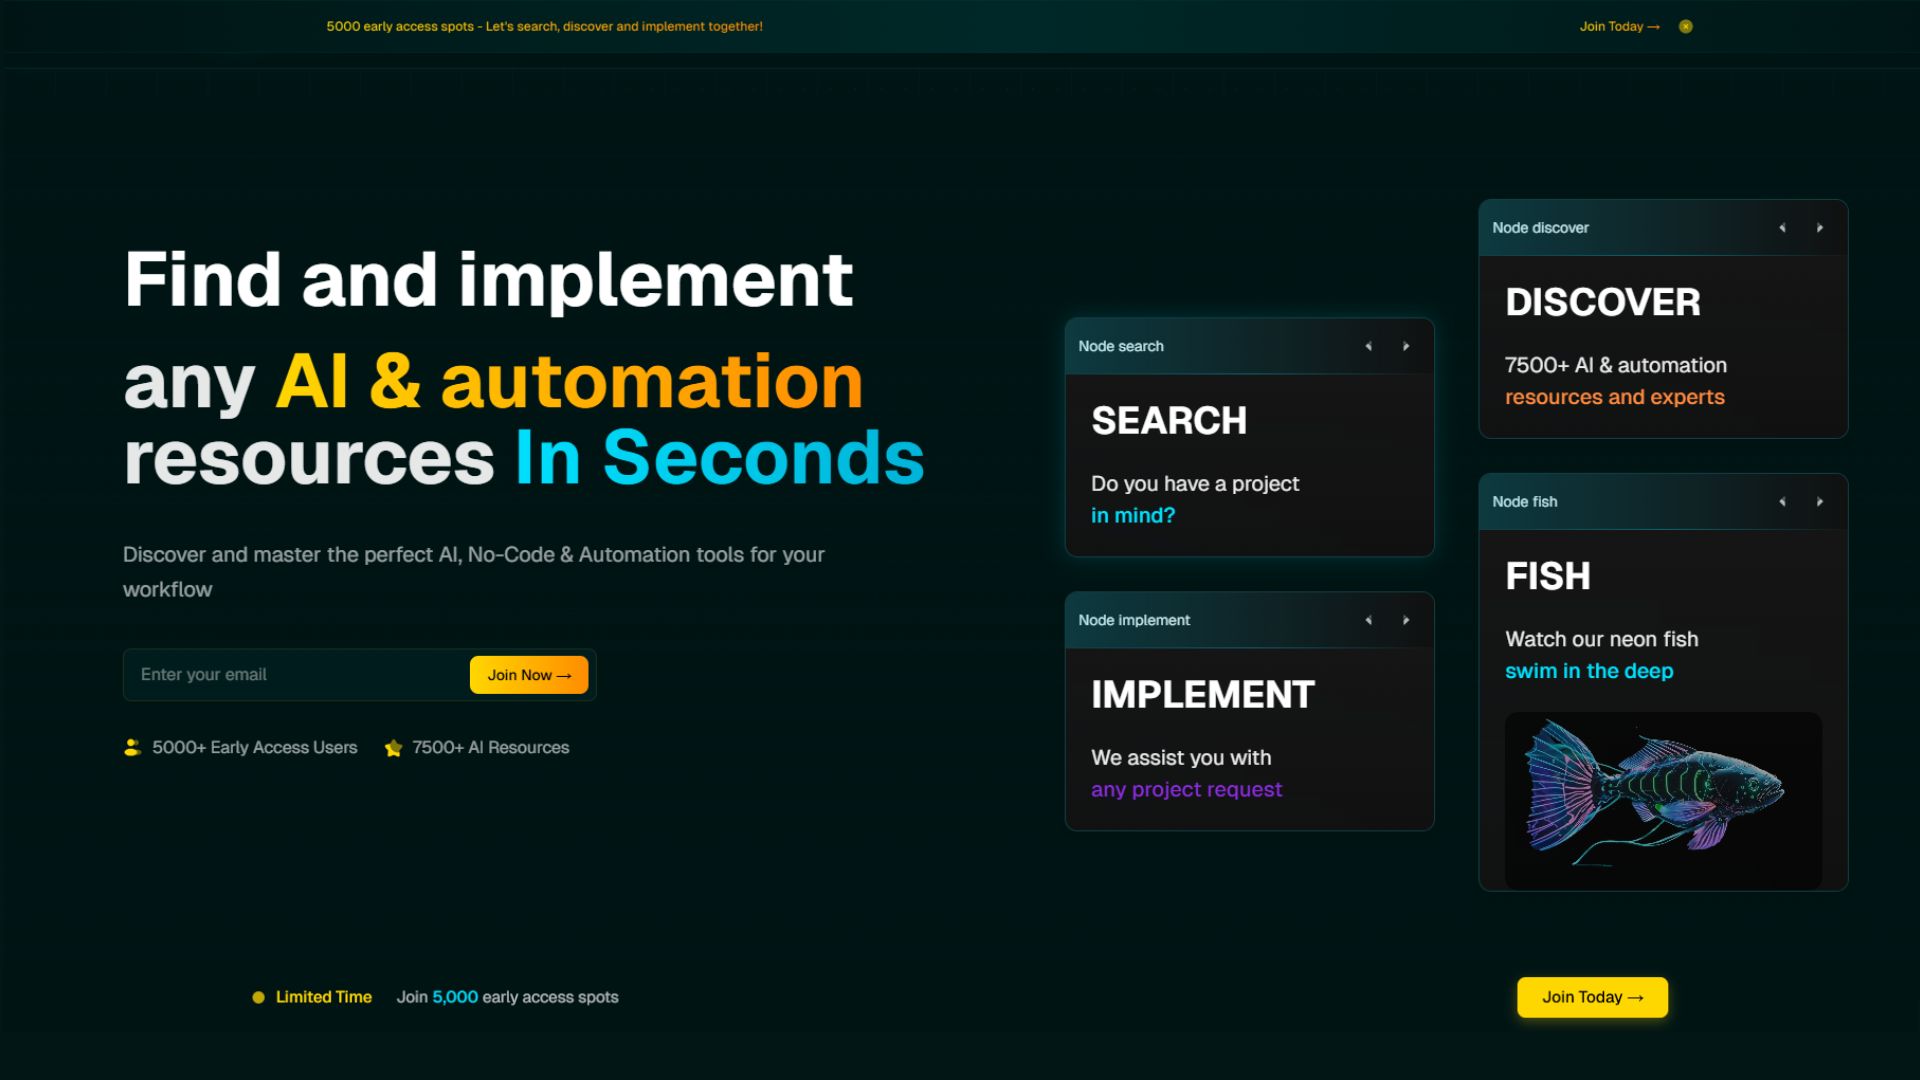Dismiss the early access banner
1920x1080 pixels.
[x=1684, y=26]
